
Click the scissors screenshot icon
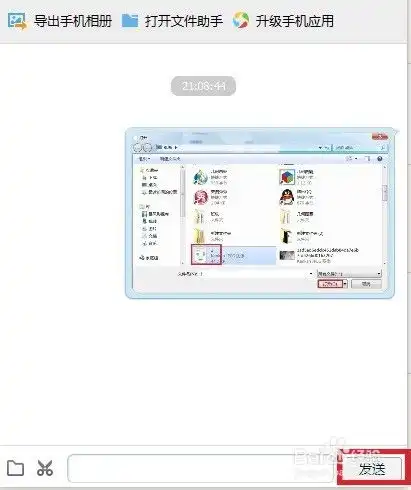(x=45, y=468)
